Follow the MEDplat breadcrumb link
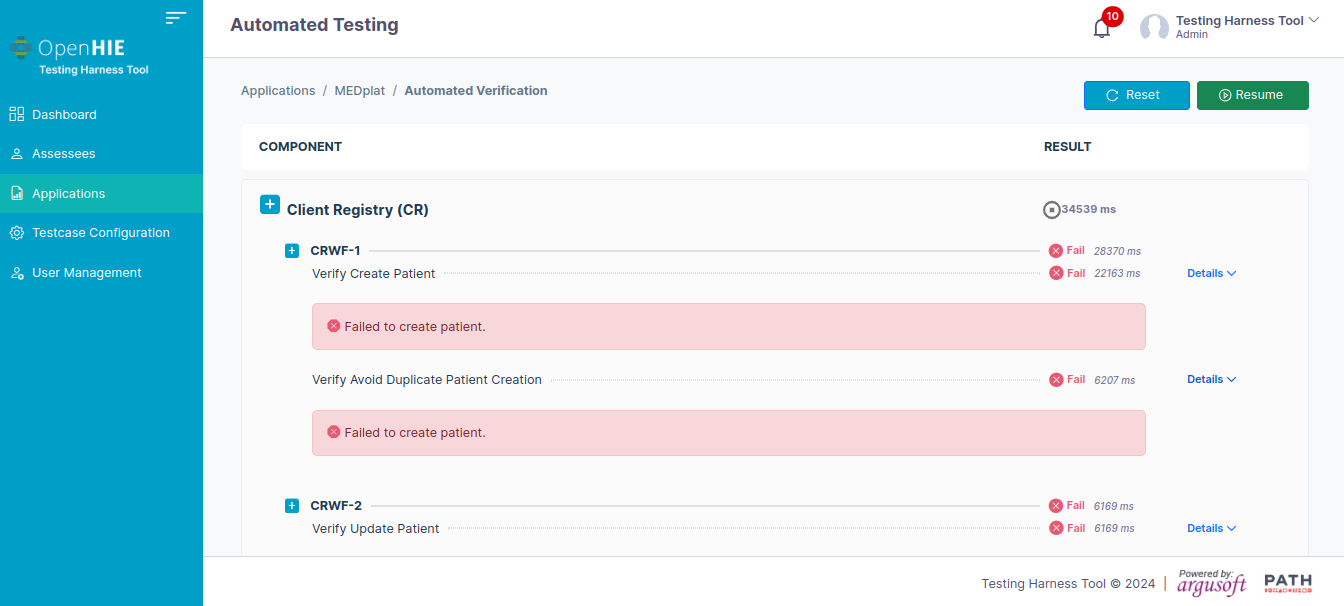1344x606 pixels. pyautogui.click(x=360, y=90)
